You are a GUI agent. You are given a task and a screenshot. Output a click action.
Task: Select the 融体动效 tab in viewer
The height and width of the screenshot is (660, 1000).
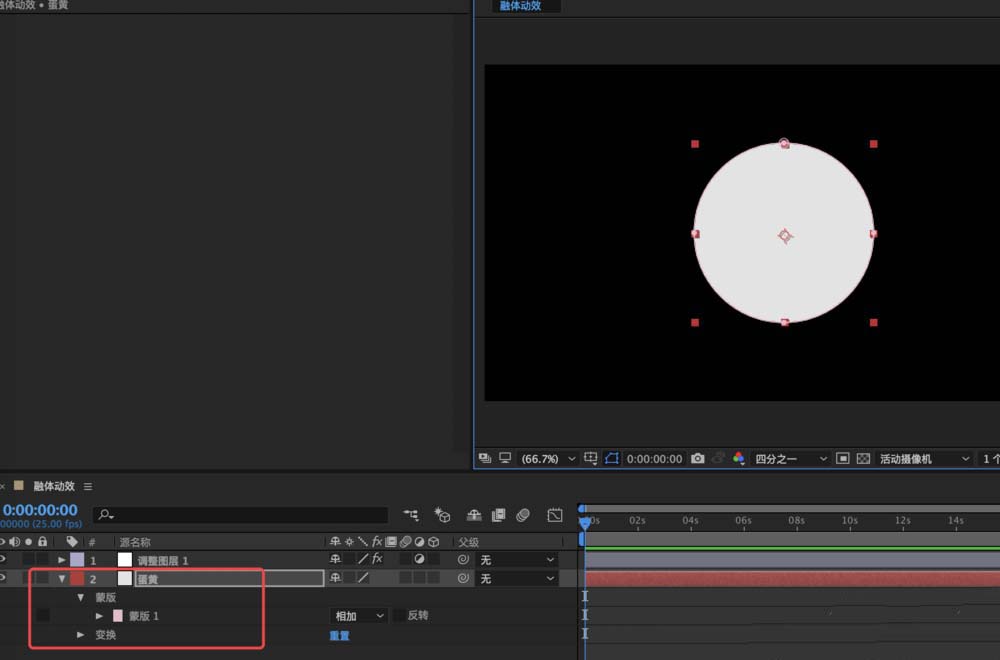coord(520,6)
